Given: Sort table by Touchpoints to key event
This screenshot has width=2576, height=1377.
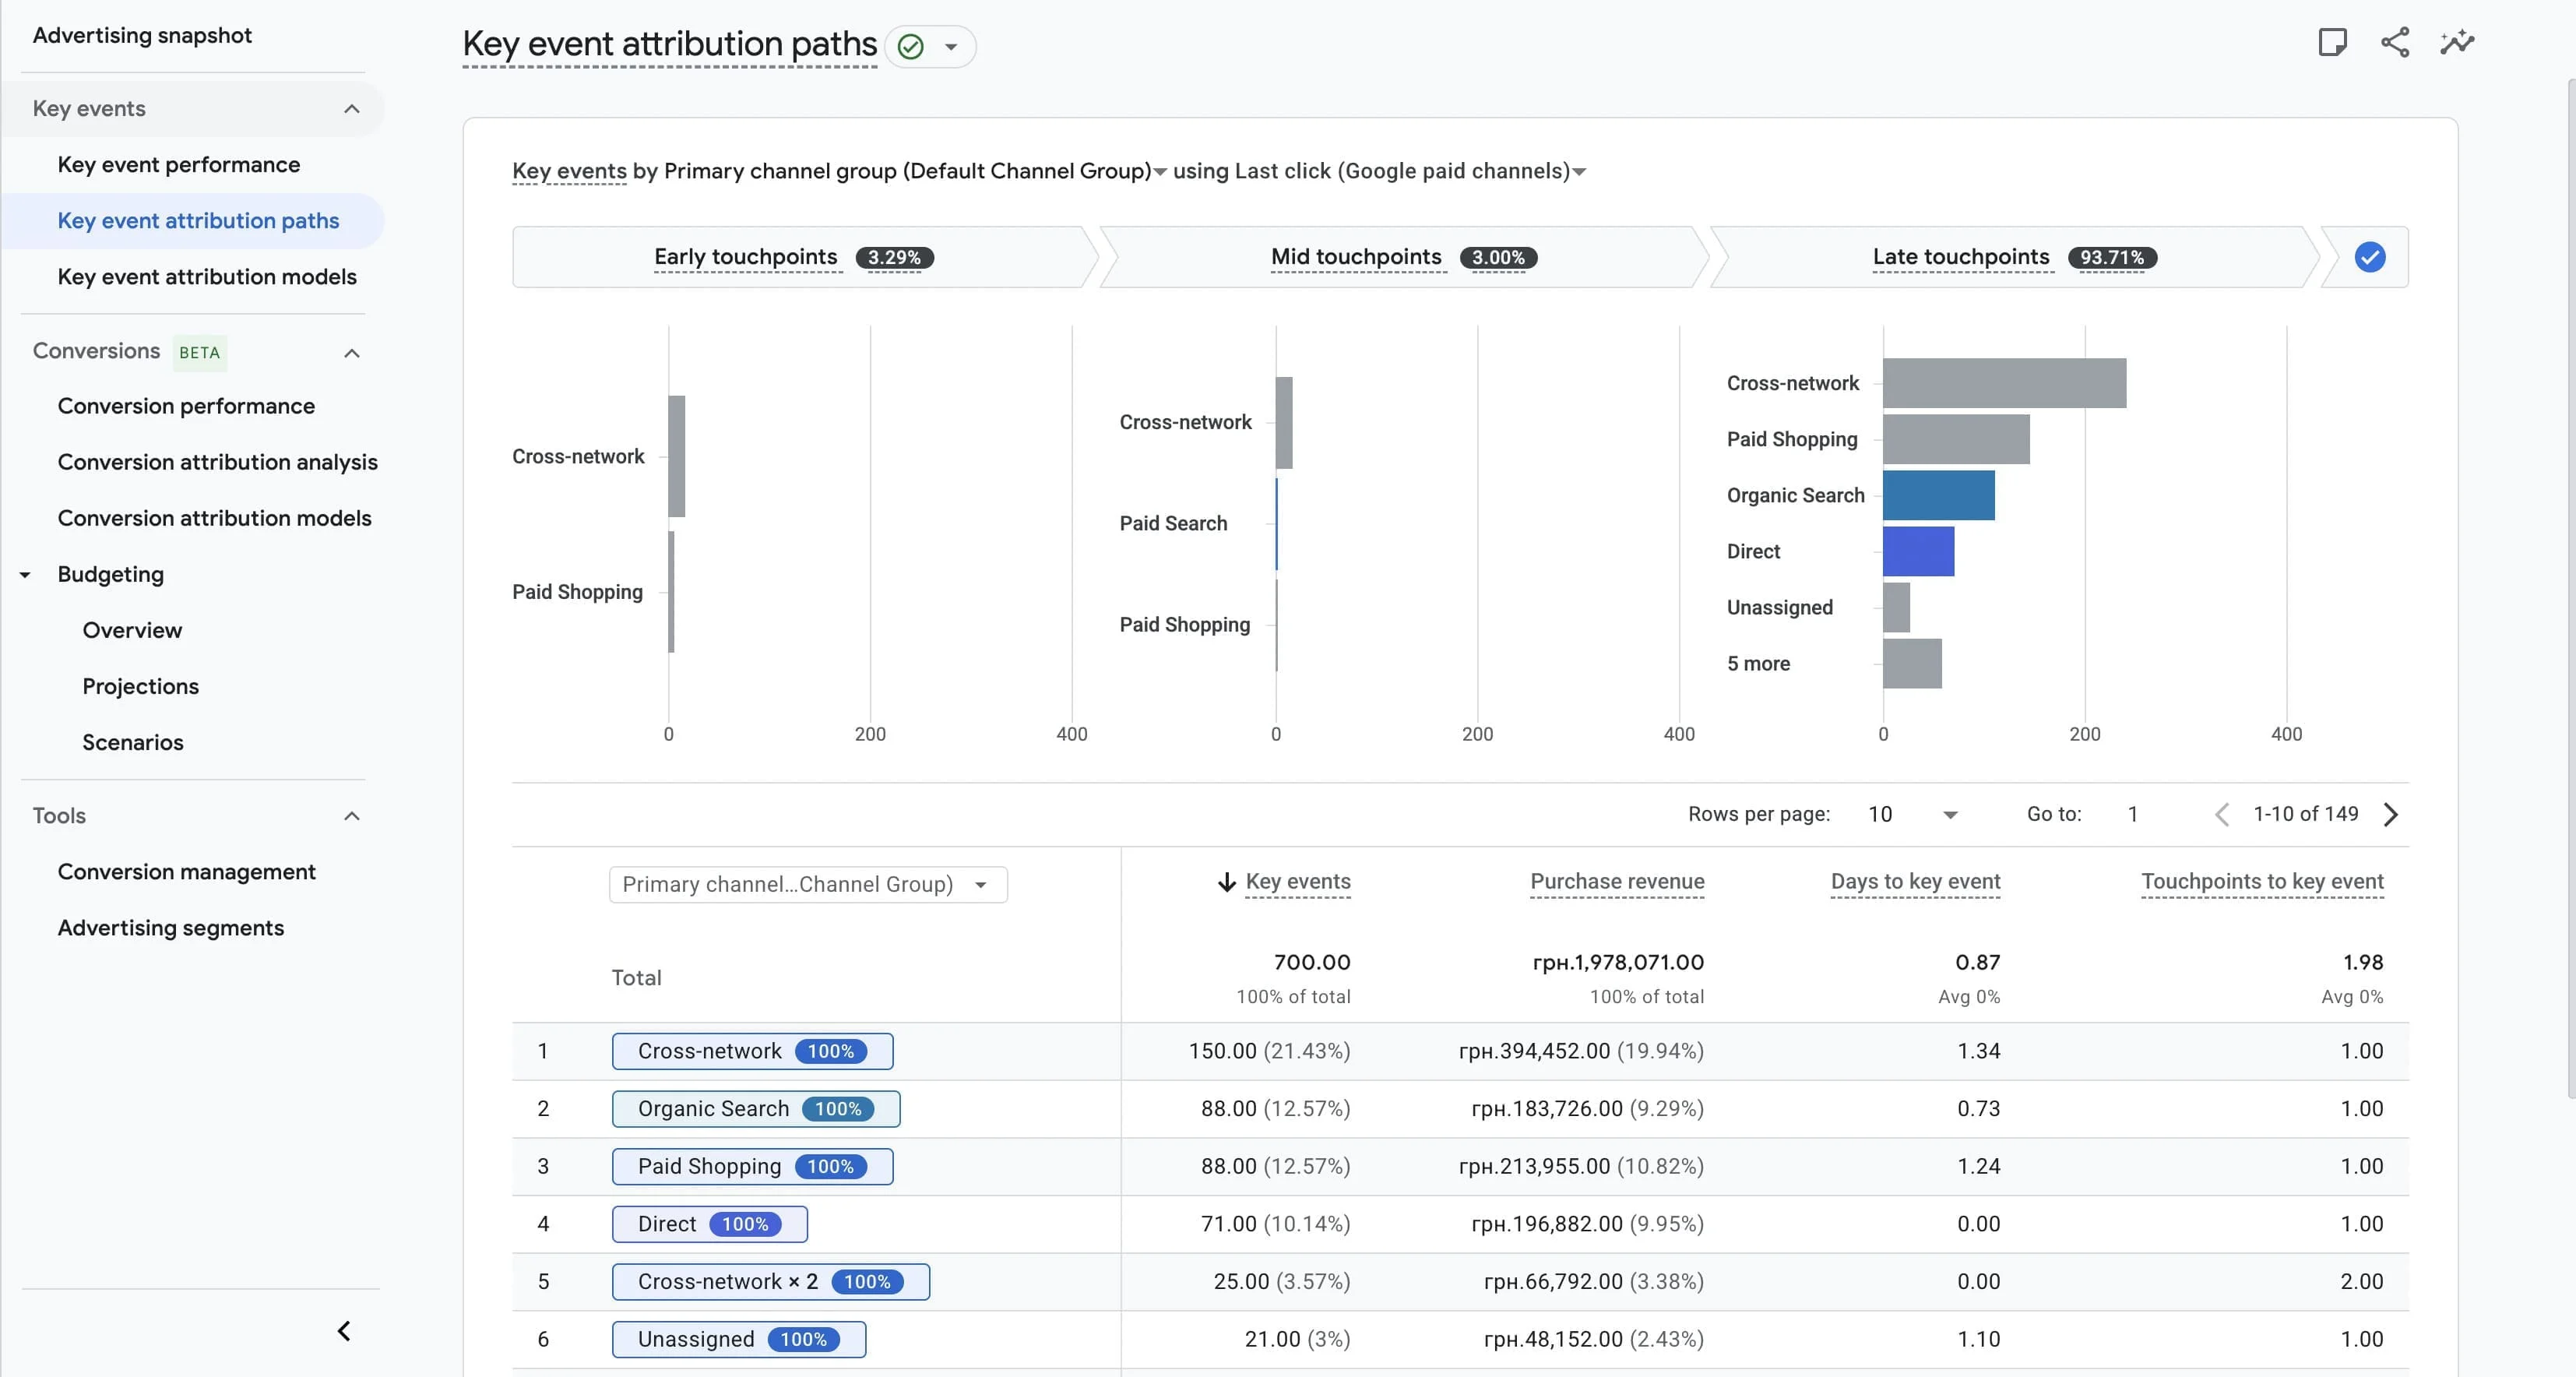Looking at the screenshot, I should click(2262, 882).
